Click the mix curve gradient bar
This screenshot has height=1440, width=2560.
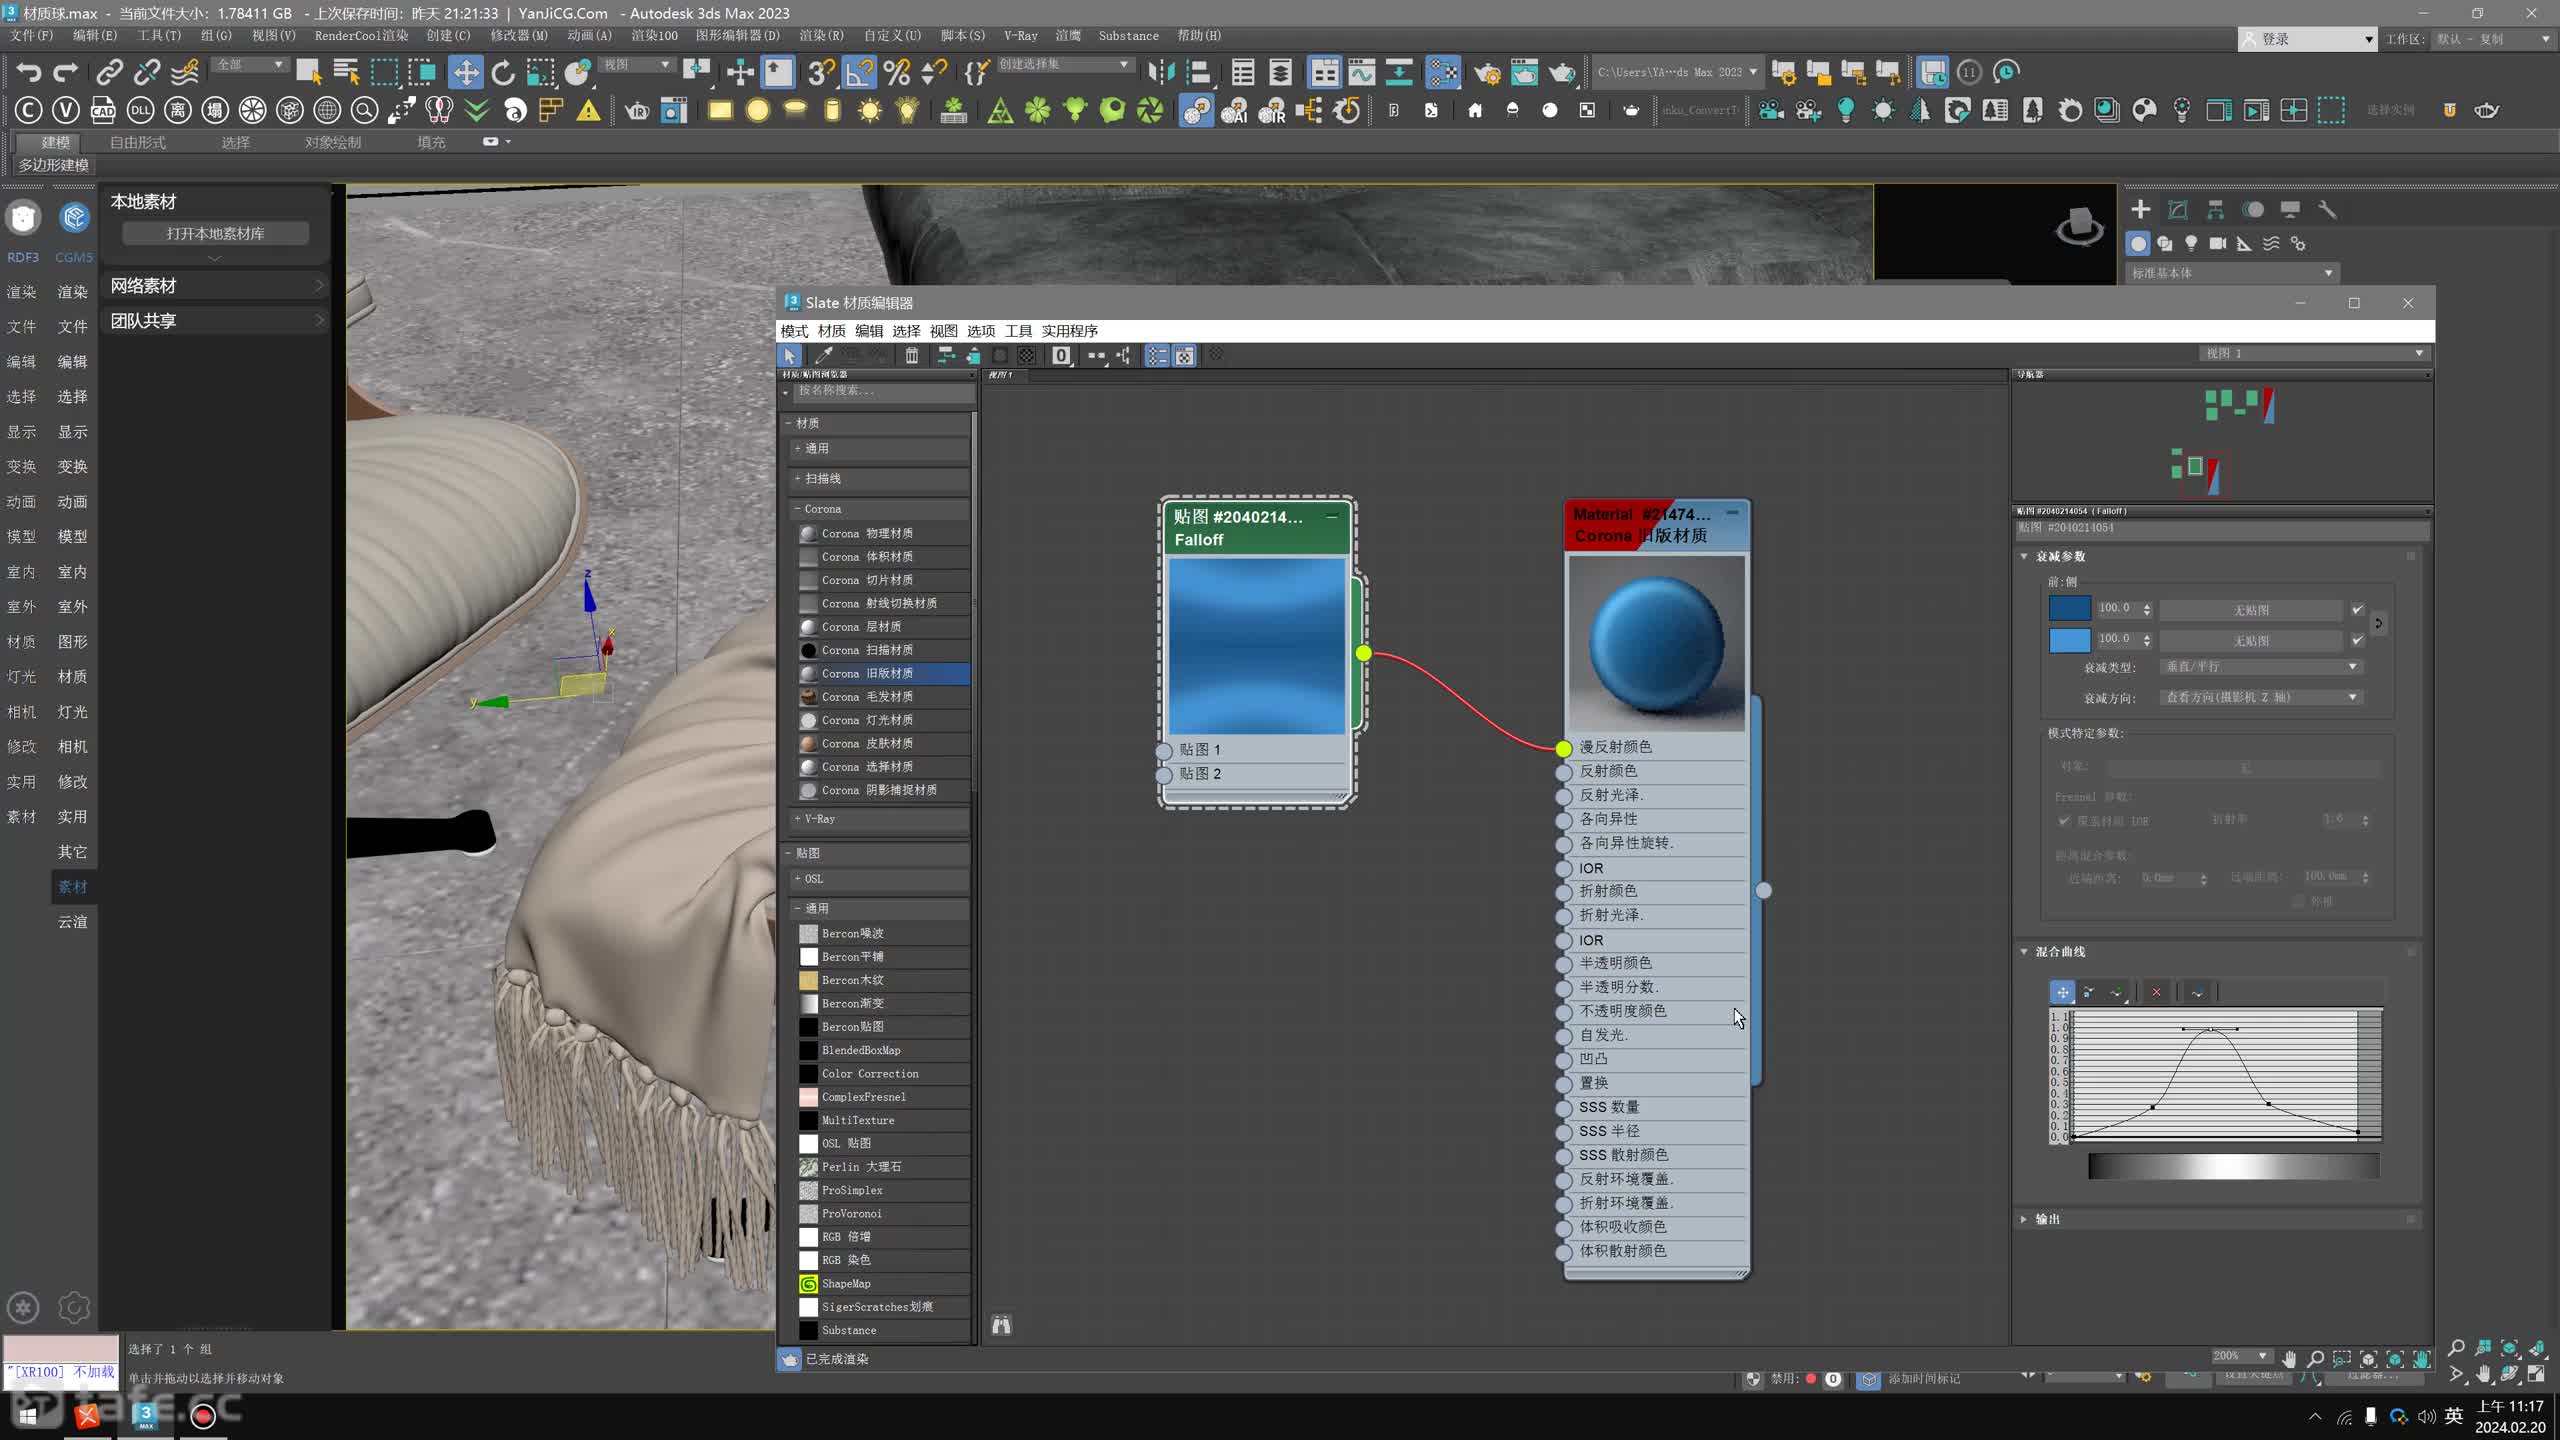point(2233,1166)
